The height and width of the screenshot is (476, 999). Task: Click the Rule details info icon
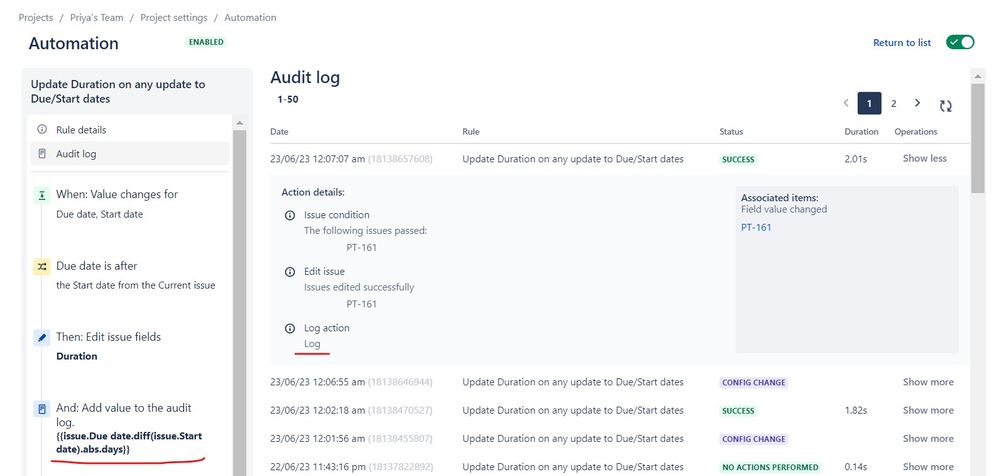click(x=42, y=129)
